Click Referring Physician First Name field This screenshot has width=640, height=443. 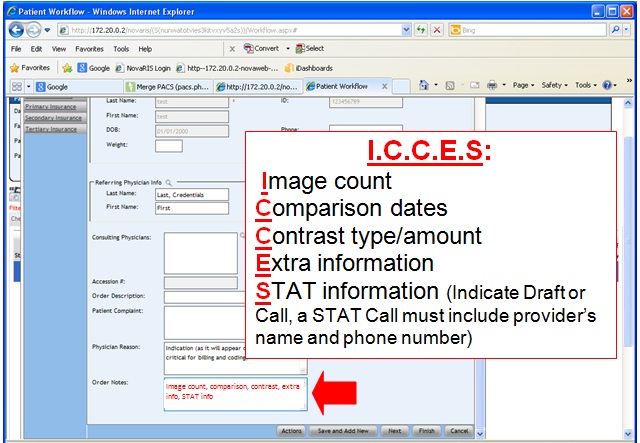[x=192, y=208]
